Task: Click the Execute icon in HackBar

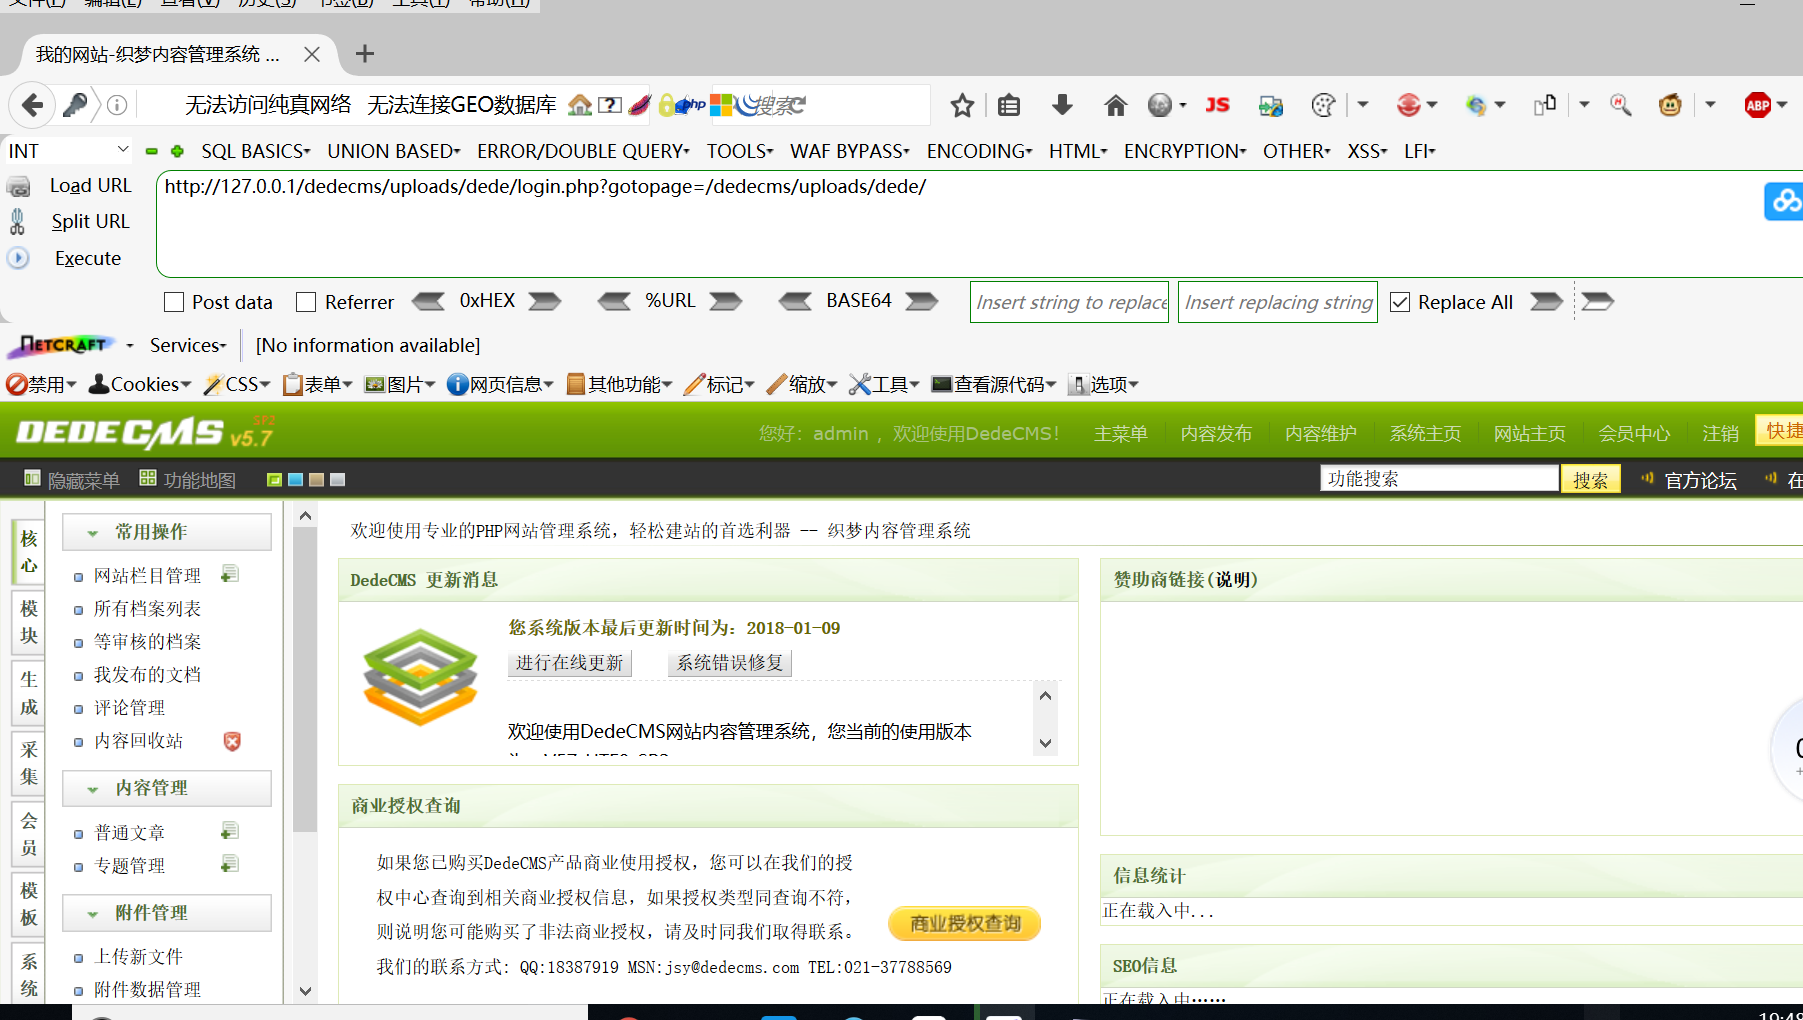Action: (18, 258)
